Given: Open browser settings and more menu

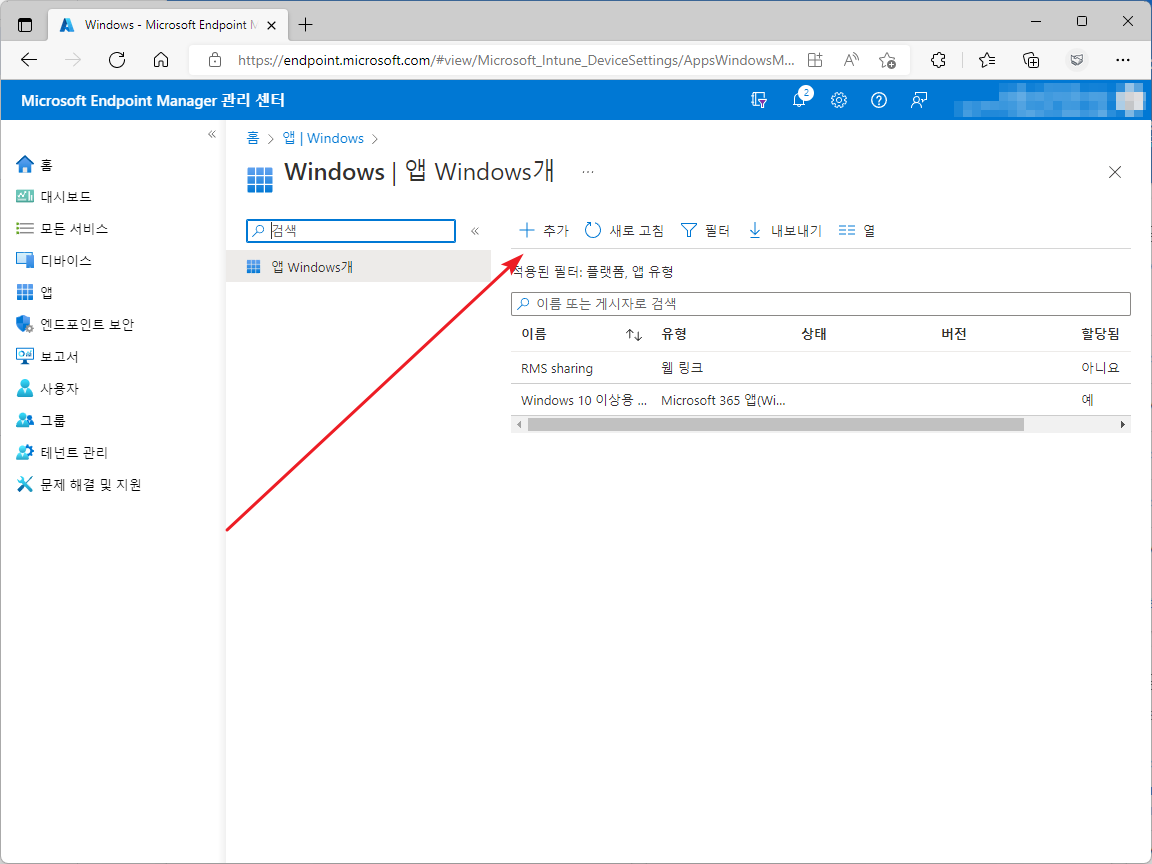Looking at the screenshot, I should tap(1123, 60).
